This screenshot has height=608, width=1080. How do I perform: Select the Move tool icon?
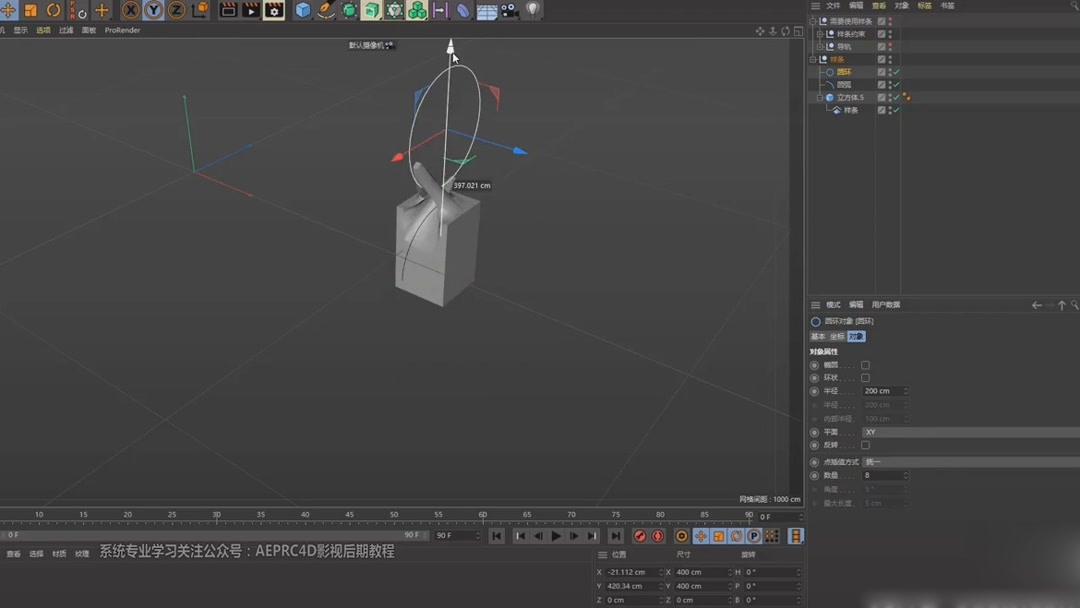tap(8, 10)
